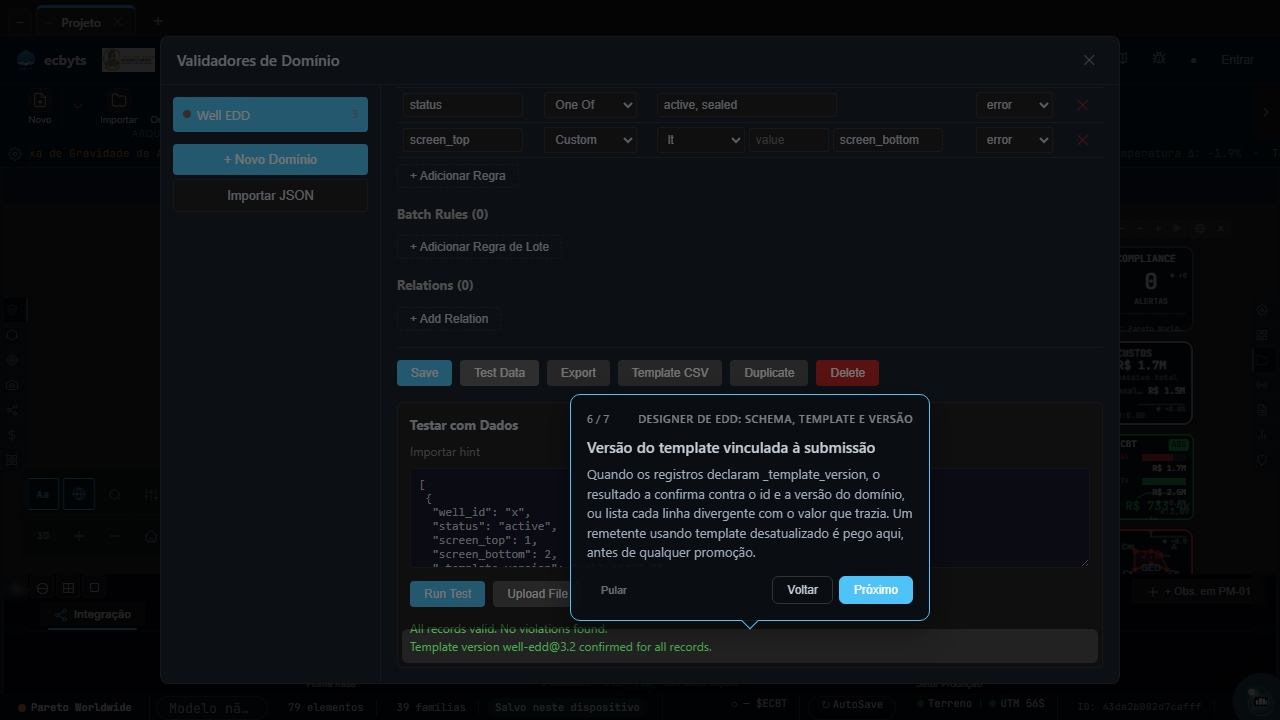This screenshot has width=1280, height=720.
Task: Click the search magnifier in view toolbar
Action: [115, 494]
